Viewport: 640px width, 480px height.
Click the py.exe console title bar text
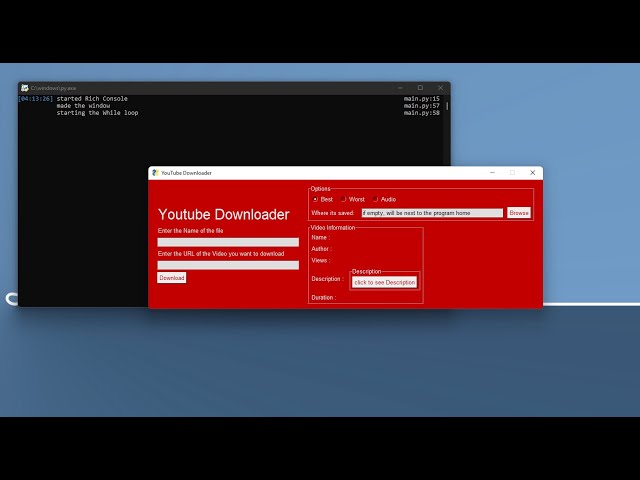click(53, 88)
